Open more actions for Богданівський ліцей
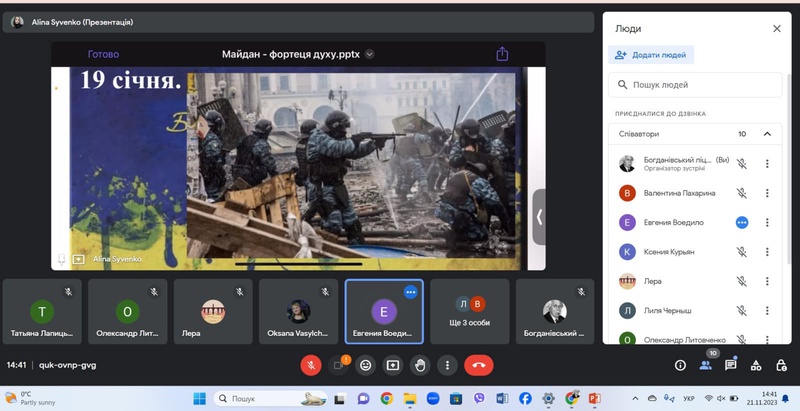800x411 pixels. click(x=767, y=164)
